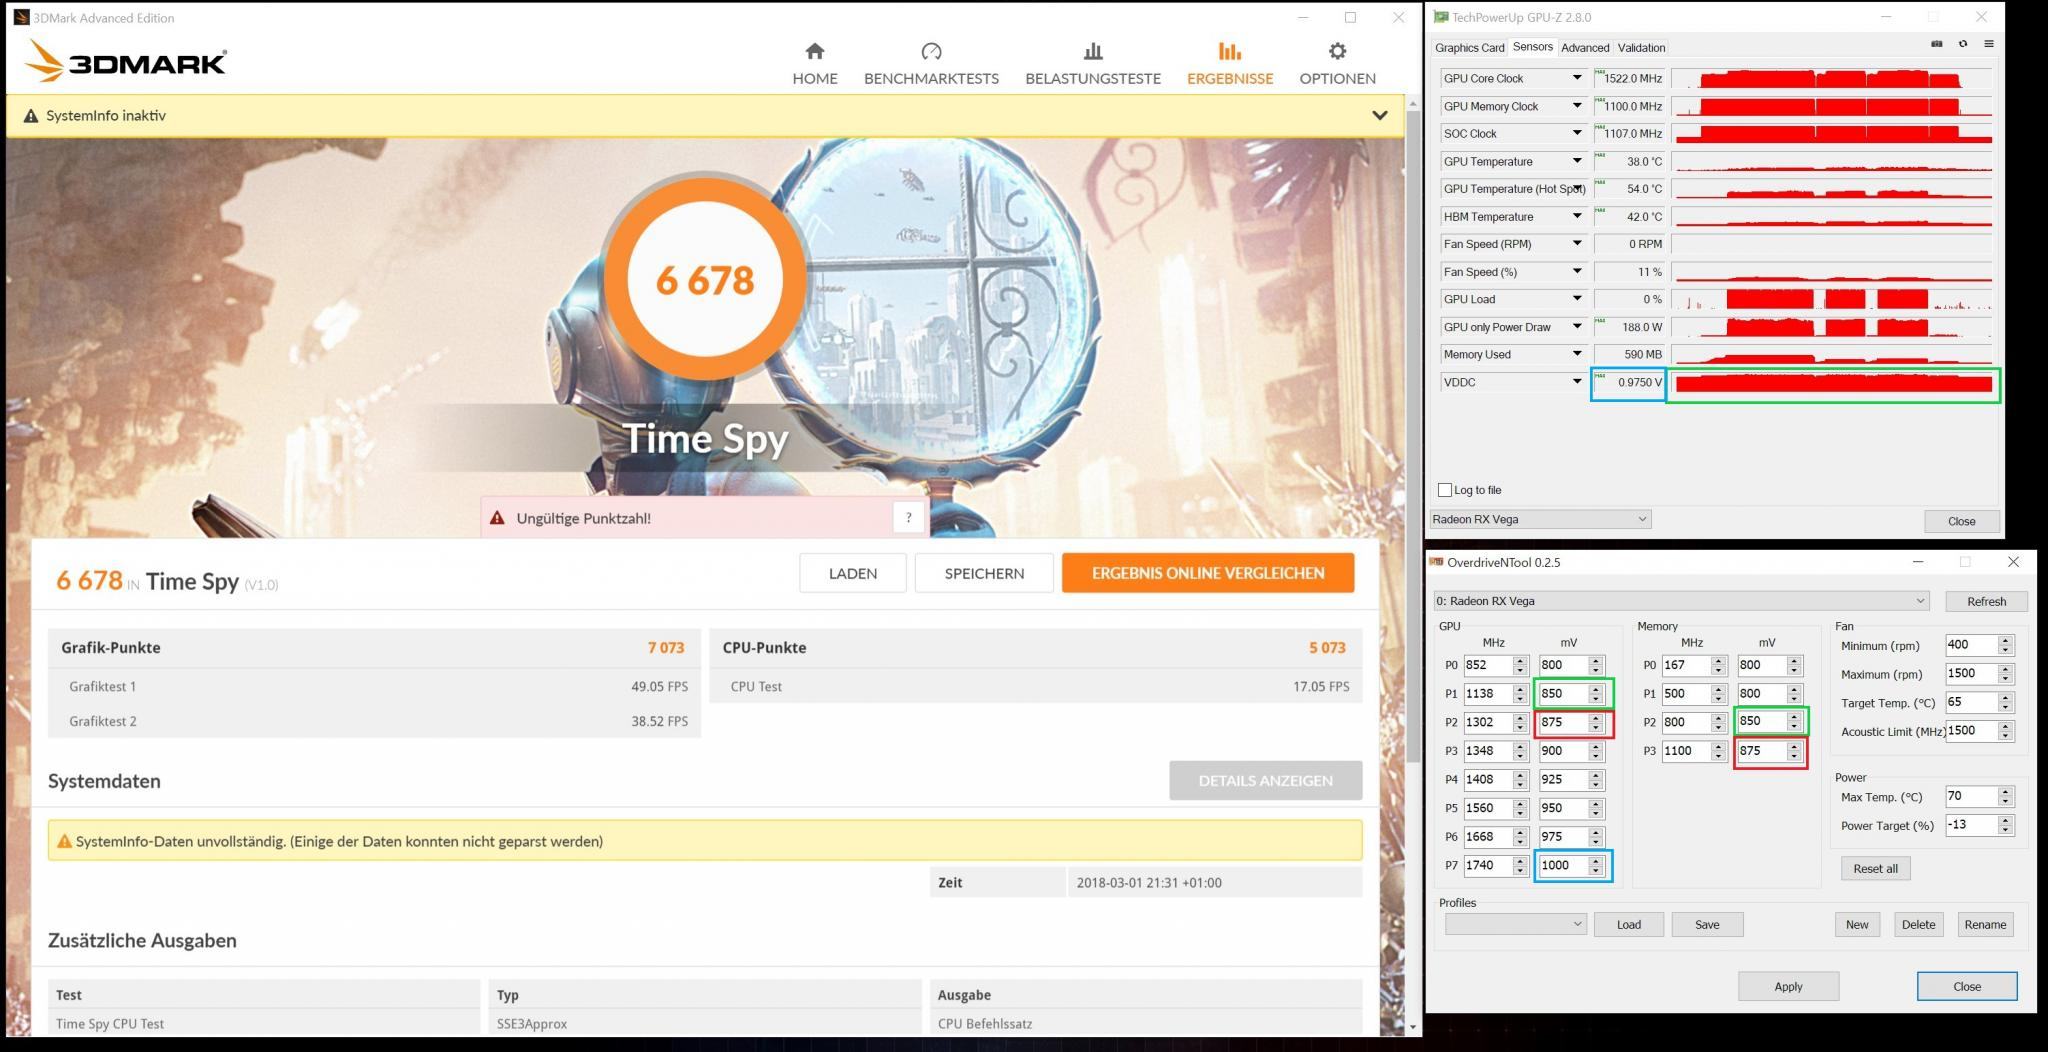2048x1052 pixels.
Task: Click Reset all in OverdriveNTool
Action: [1875, 868]
